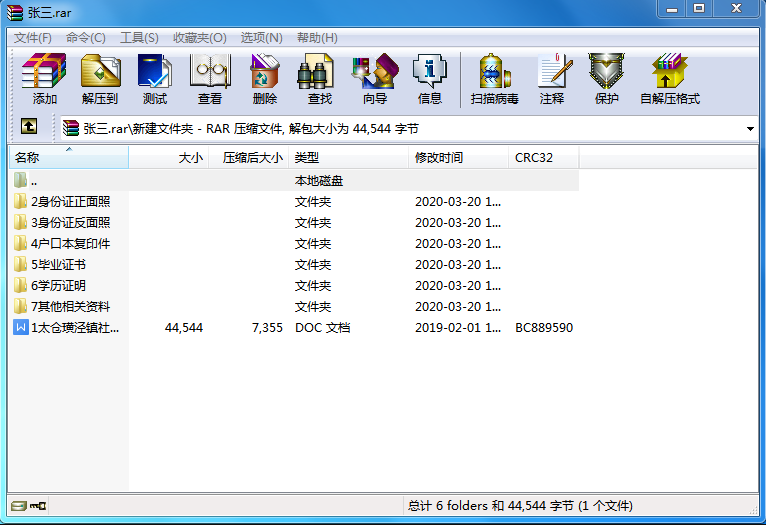Click the 删除 (Delete) icon
766x525 pixels.
265,79
